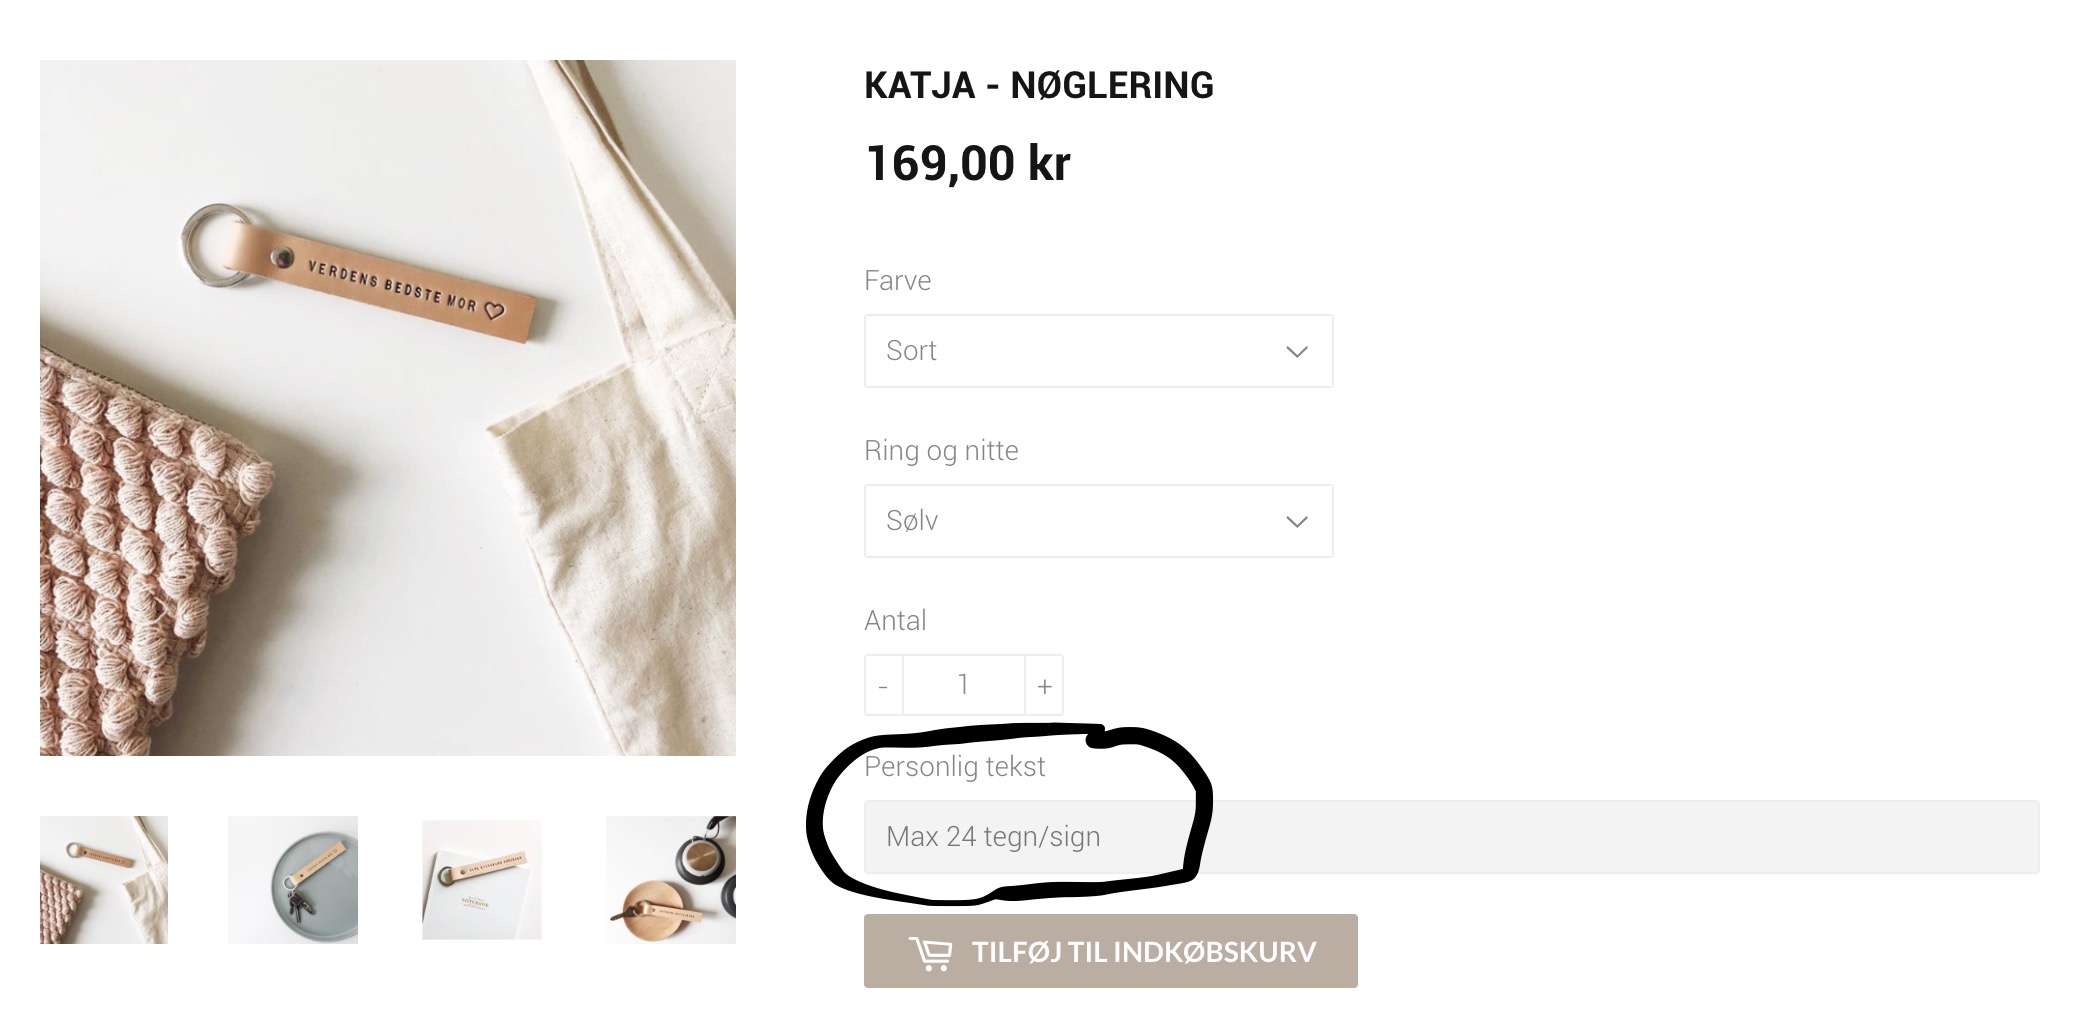
Task: Click the Antal quantity number field
Action: click(x=963, y=685)
